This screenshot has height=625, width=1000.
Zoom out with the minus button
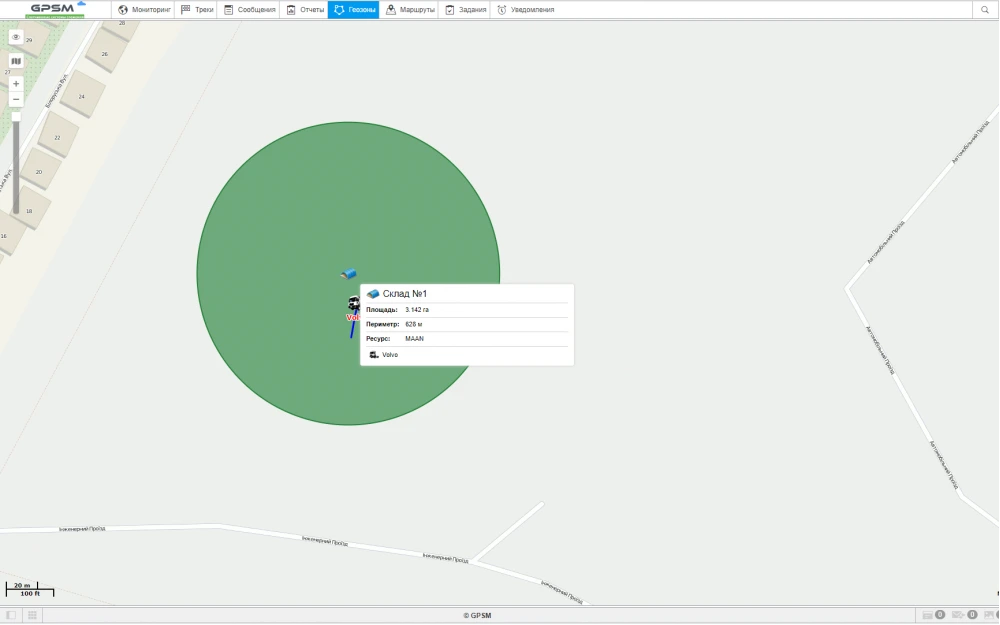16,100
